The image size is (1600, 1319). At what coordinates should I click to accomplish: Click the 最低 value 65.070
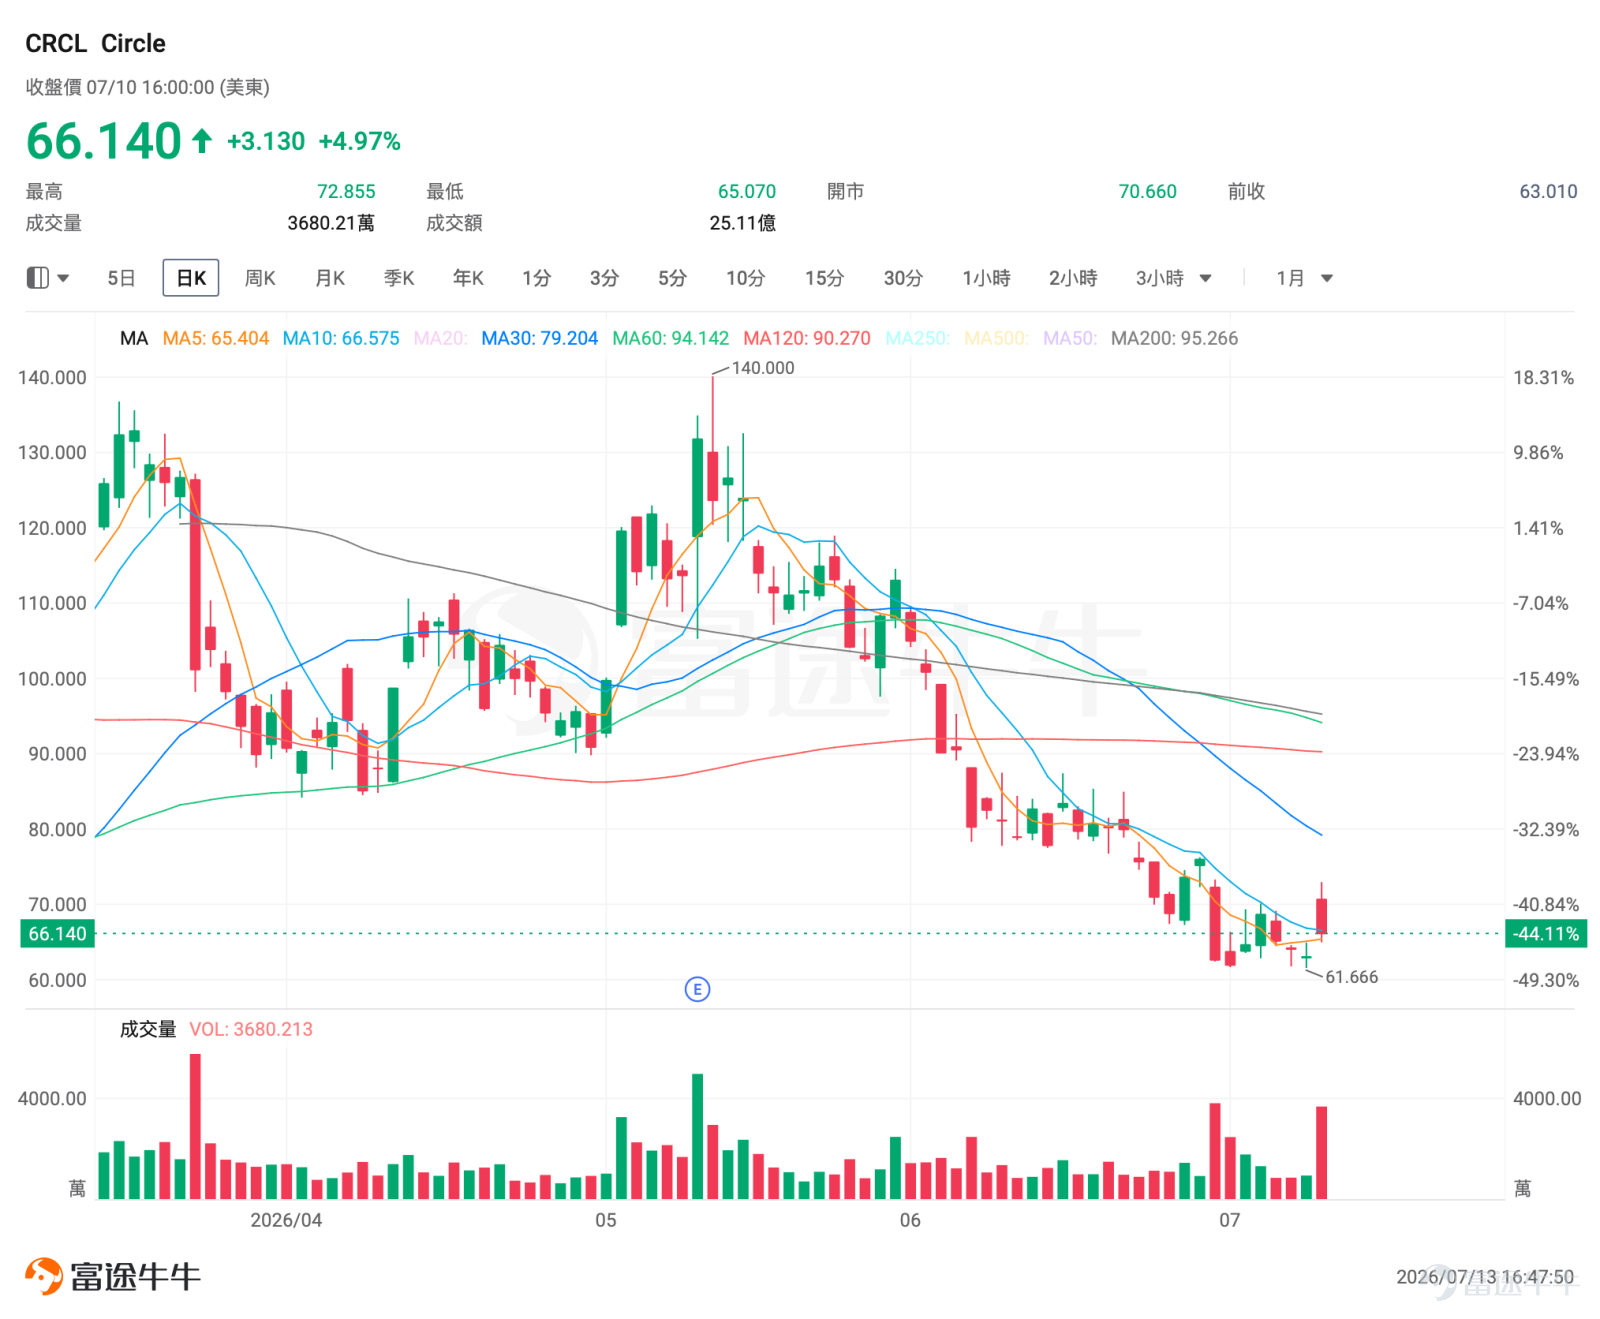tap(747, 191)
